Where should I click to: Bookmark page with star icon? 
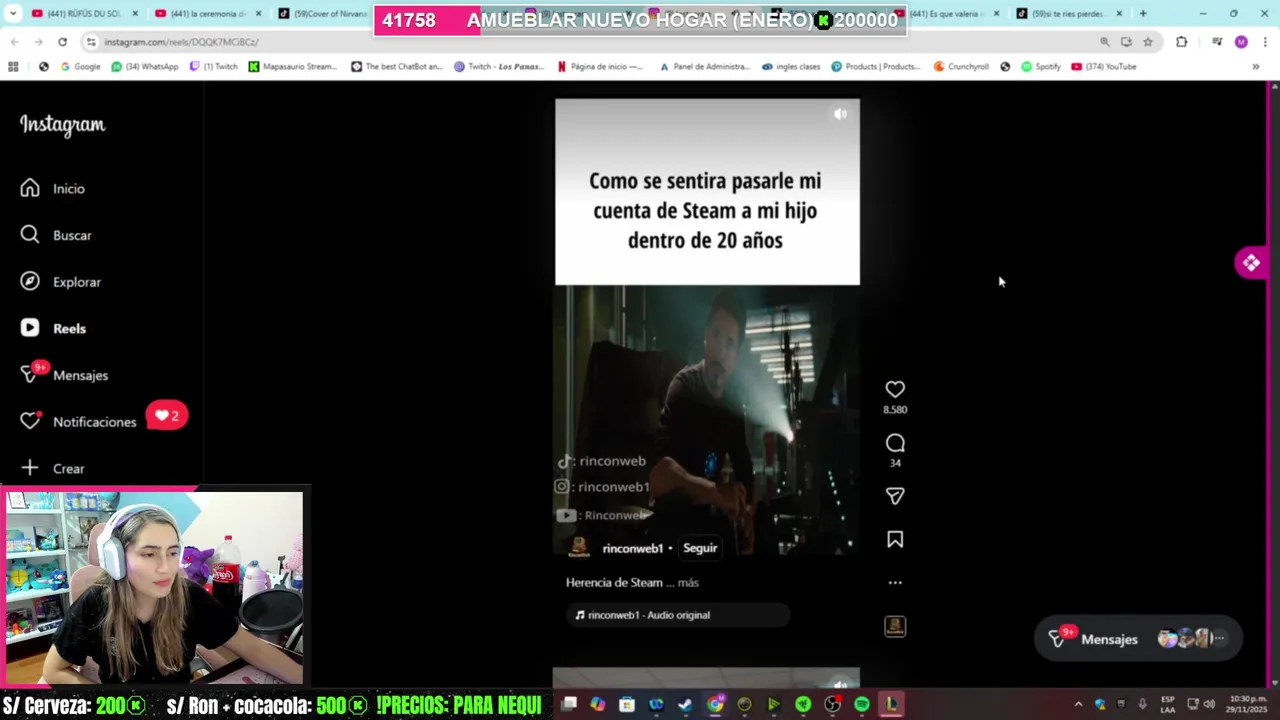(1148, 42)
